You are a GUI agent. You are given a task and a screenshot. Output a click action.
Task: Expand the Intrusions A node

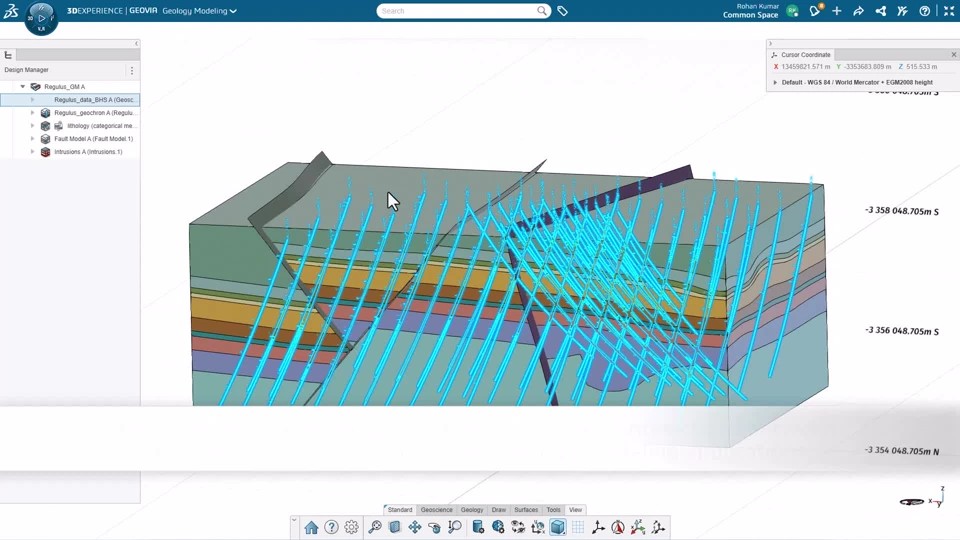pyautogui.click(x=32, y=152)
